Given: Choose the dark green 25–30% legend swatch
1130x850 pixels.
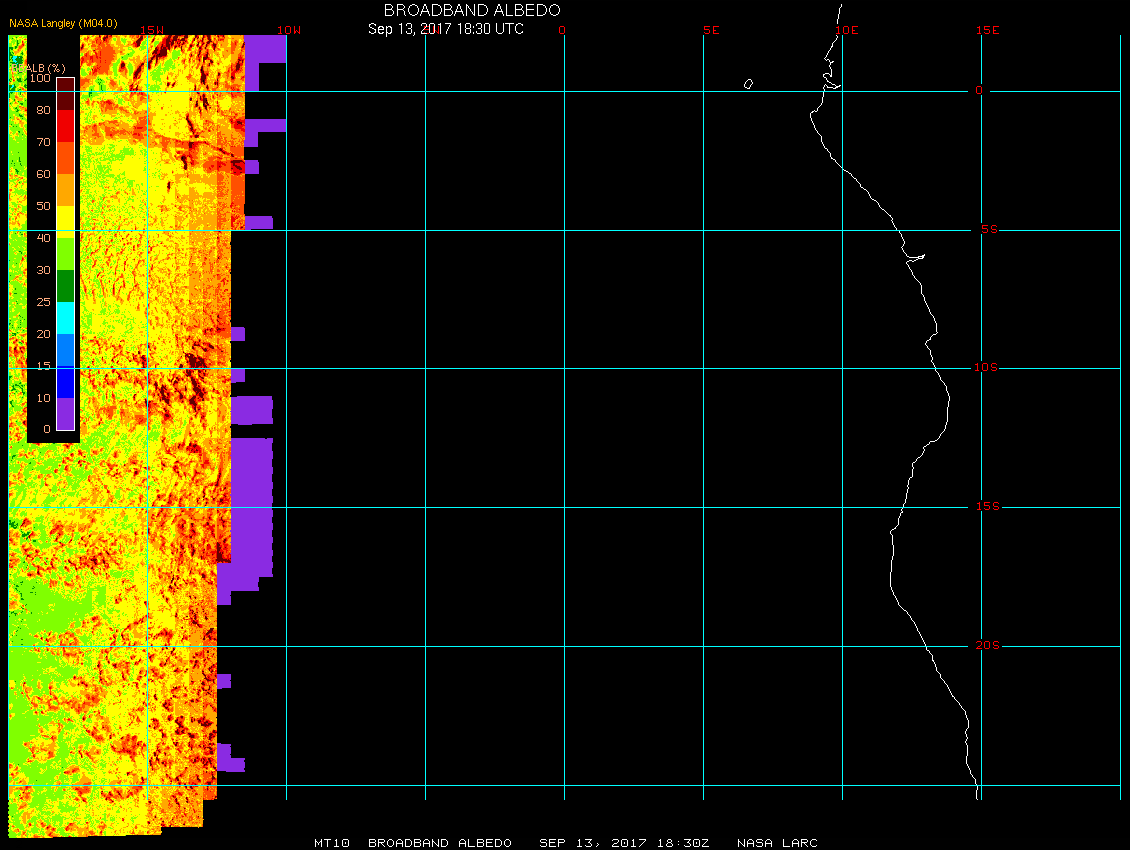Looking at the screenshot, I should [x=65, y=286].
